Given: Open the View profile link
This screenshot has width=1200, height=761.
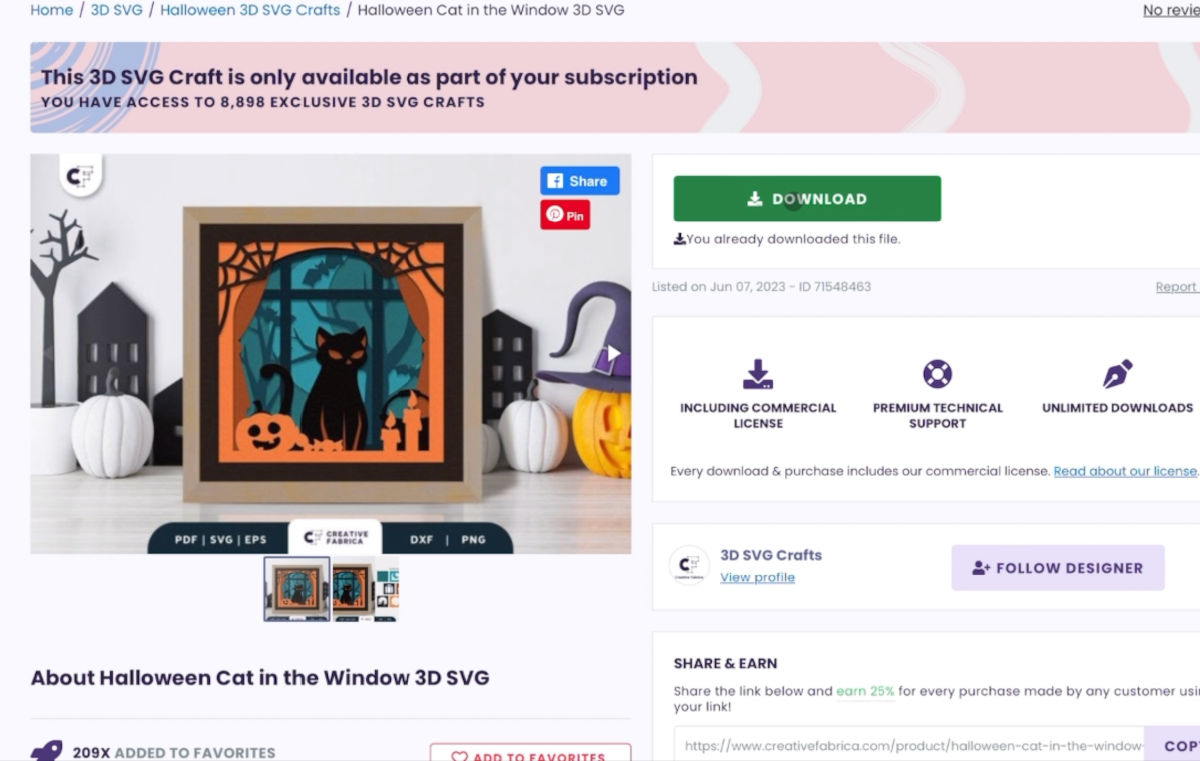Looking at the screenshot, I should (757, 577).
